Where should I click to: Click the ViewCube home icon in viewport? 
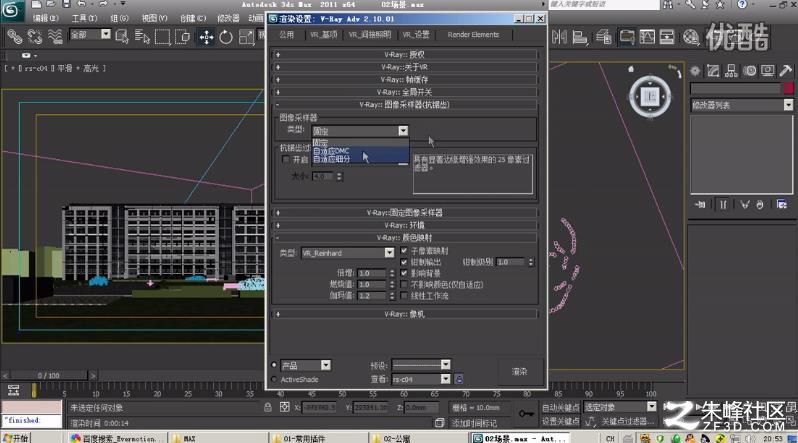click(x=631, y=69)
